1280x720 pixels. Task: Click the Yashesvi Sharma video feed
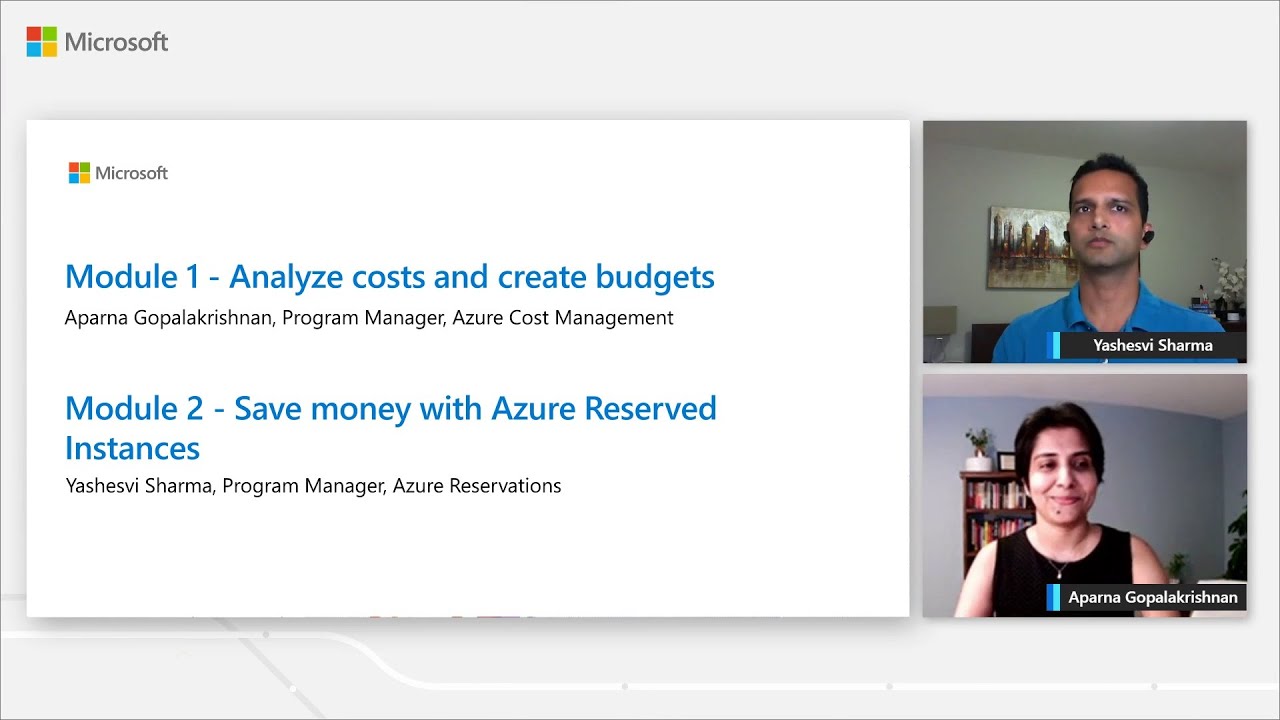tap(1085, 241)
